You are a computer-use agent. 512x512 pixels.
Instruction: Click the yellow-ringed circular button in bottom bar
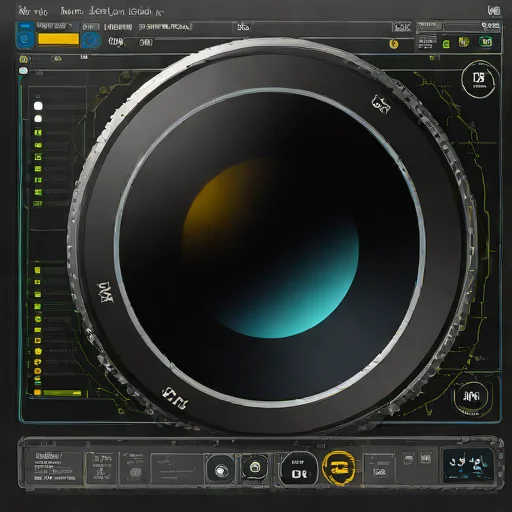pyautogui.click(x=338, y=467)
